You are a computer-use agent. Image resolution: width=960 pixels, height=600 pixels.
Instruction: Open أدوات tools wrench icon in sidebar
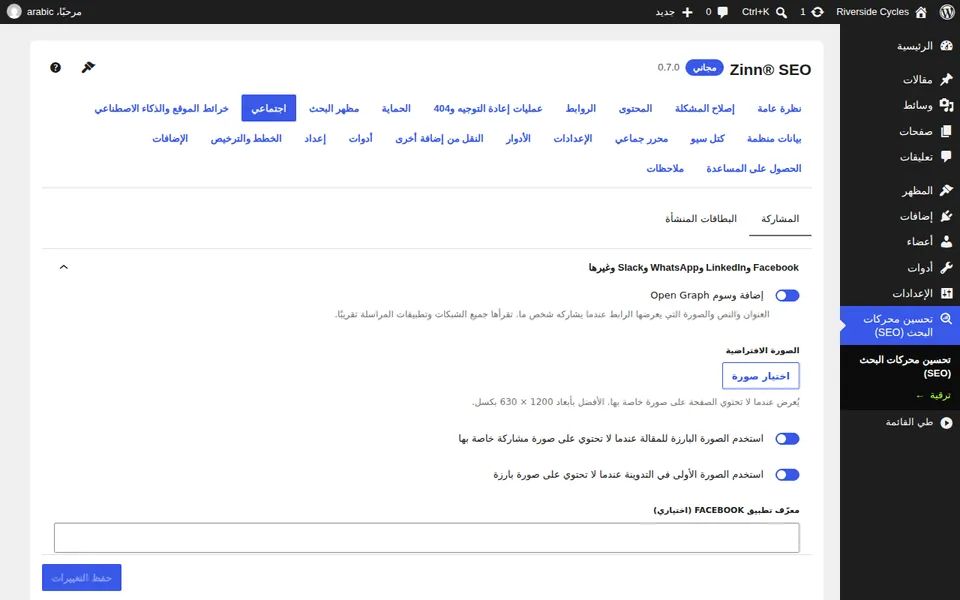[x=947, y=268]
